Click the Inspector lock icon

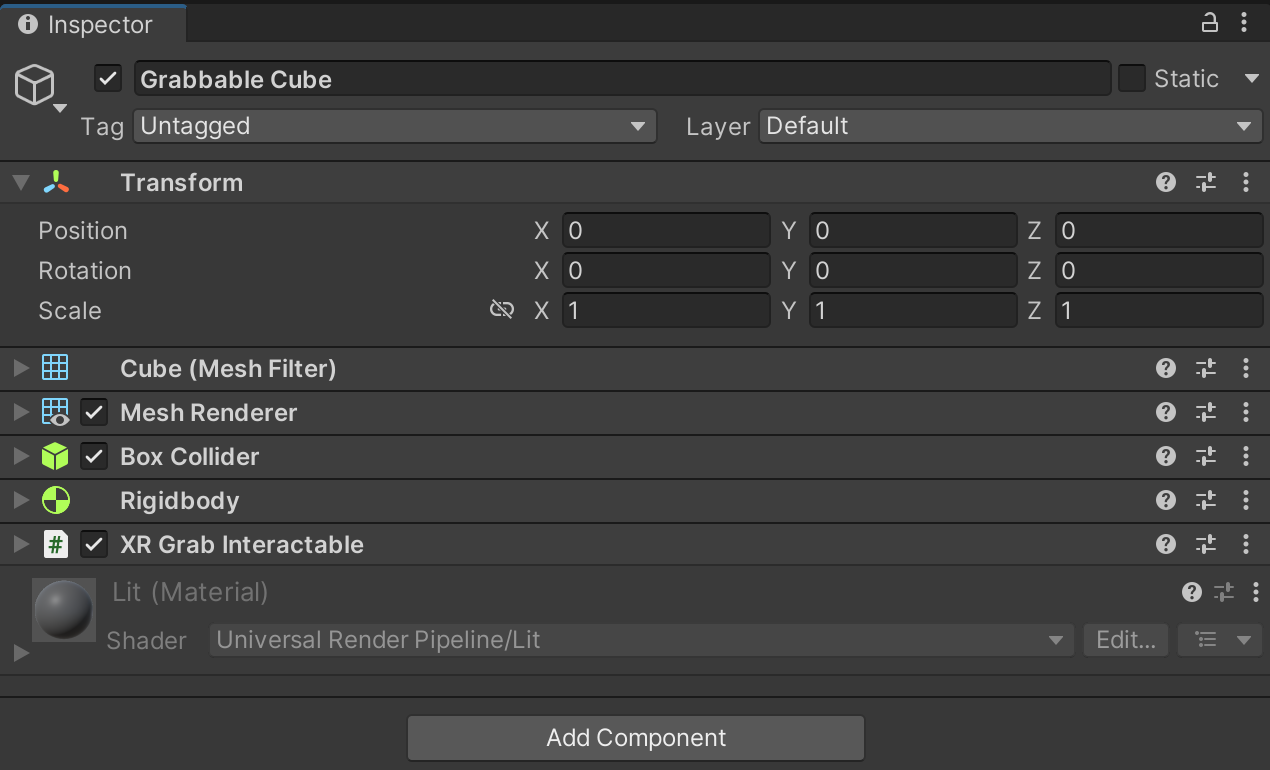(1209, 21)
